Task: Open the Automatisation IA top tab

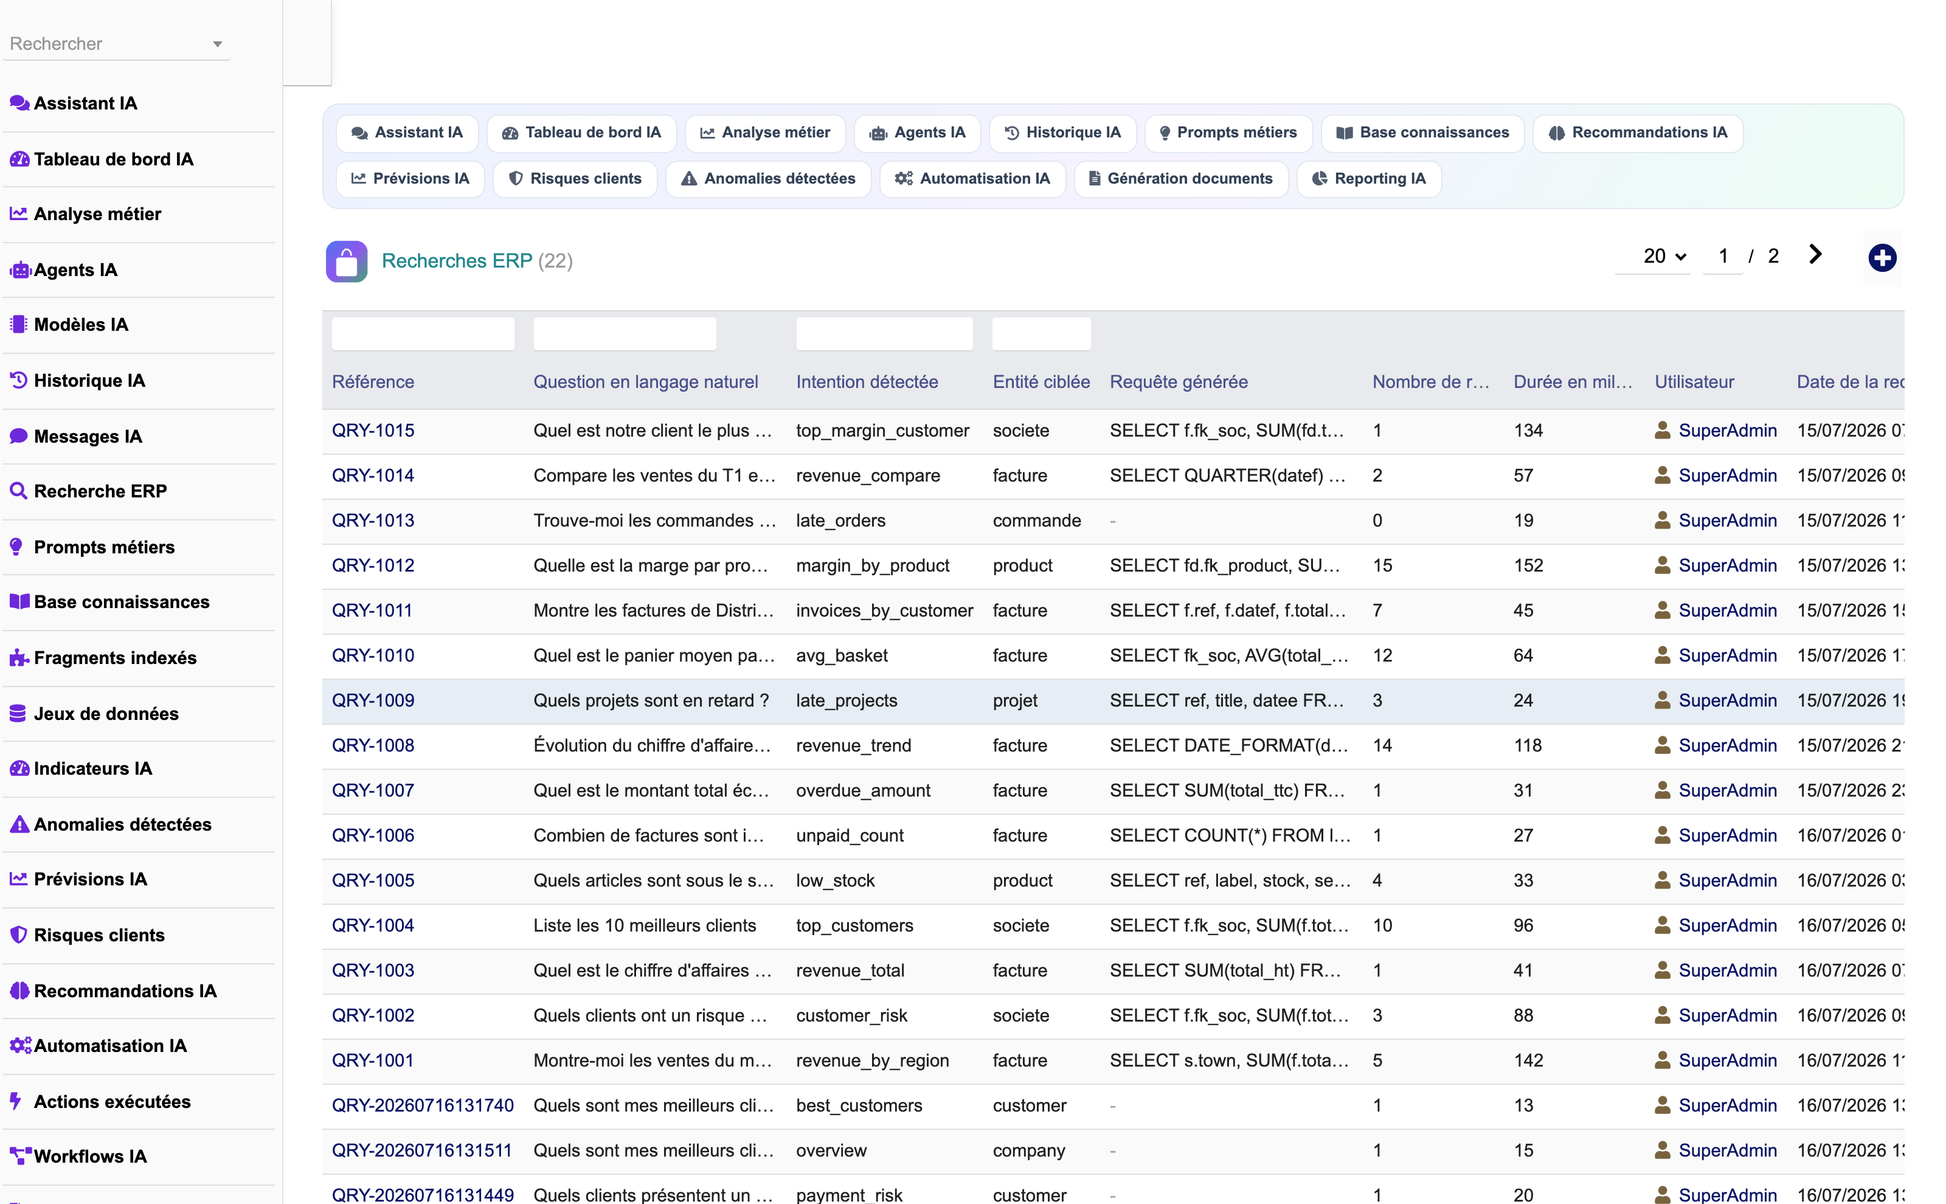Action: coord(973,179)
